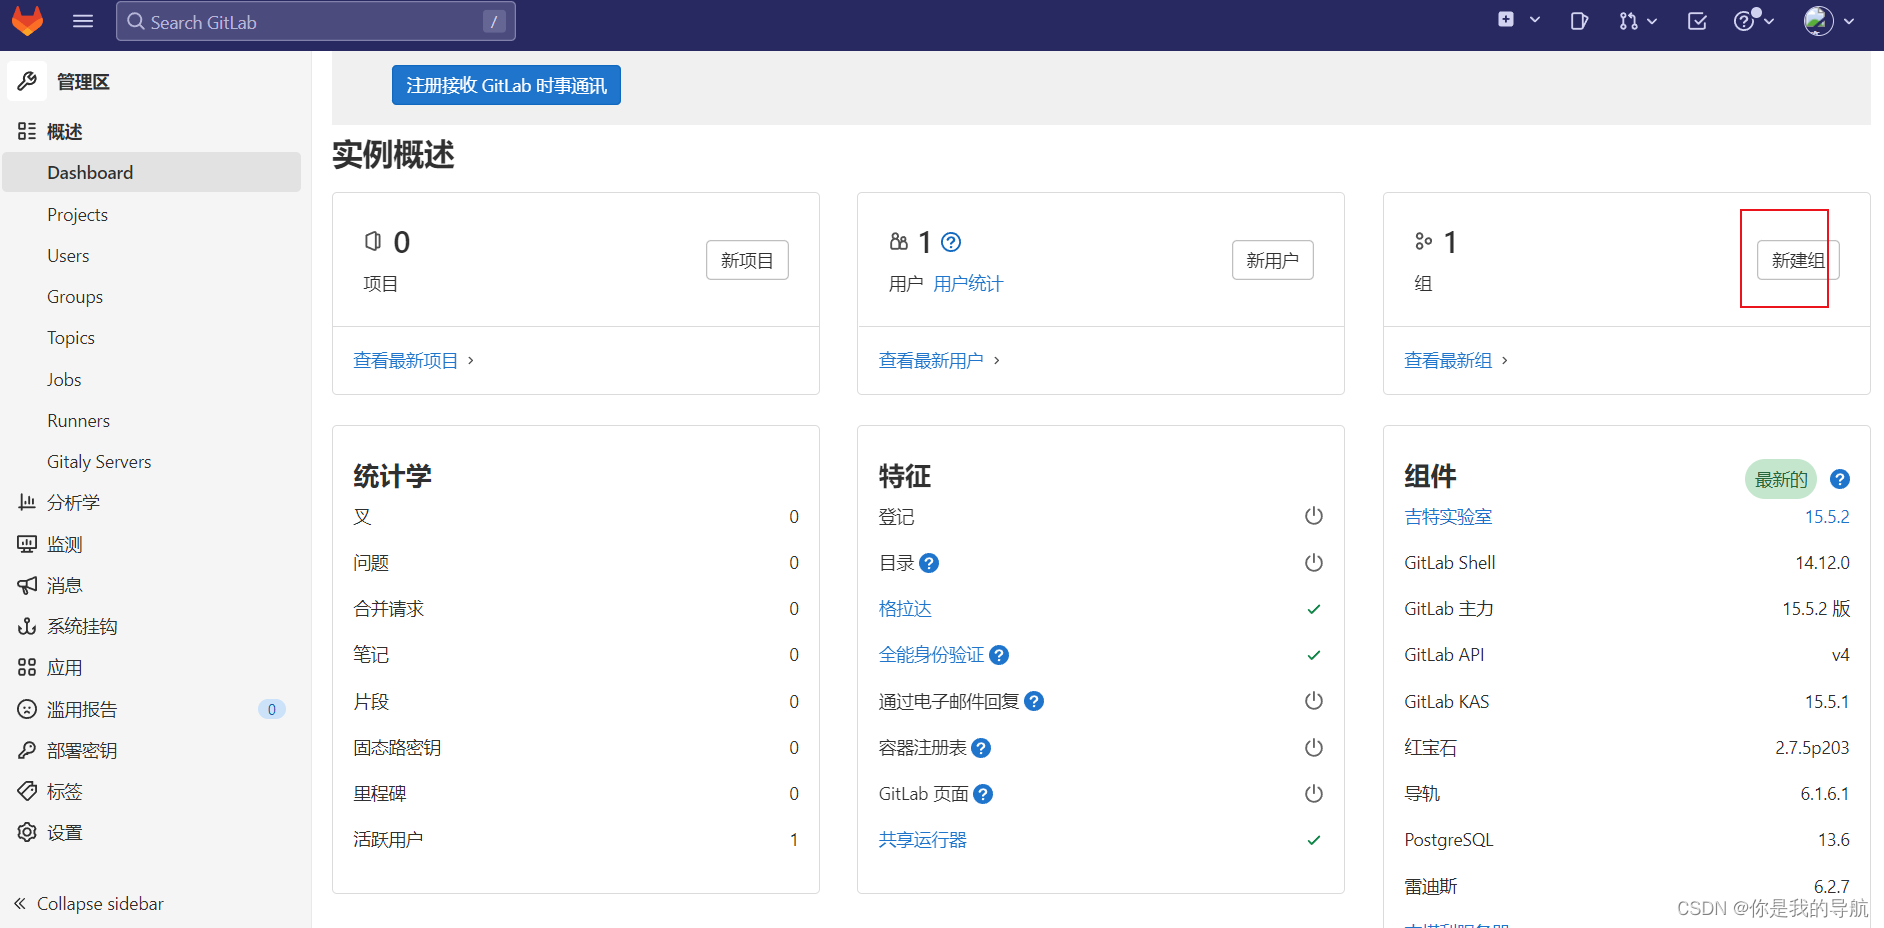
Task: Click the 监测 monitor icon
Action: 27,544
